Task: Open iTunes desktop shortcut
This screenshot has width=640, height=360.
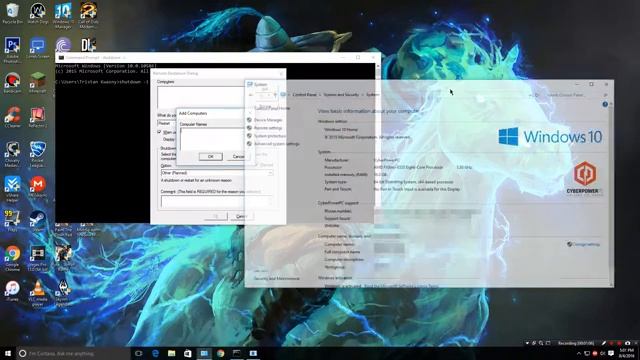Action: (x=12, y=291)
